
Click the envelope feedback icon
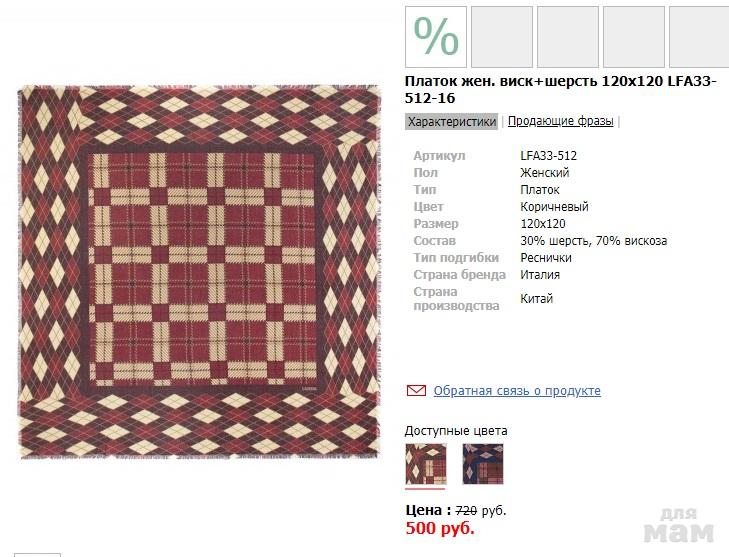(x=416, y=390)
